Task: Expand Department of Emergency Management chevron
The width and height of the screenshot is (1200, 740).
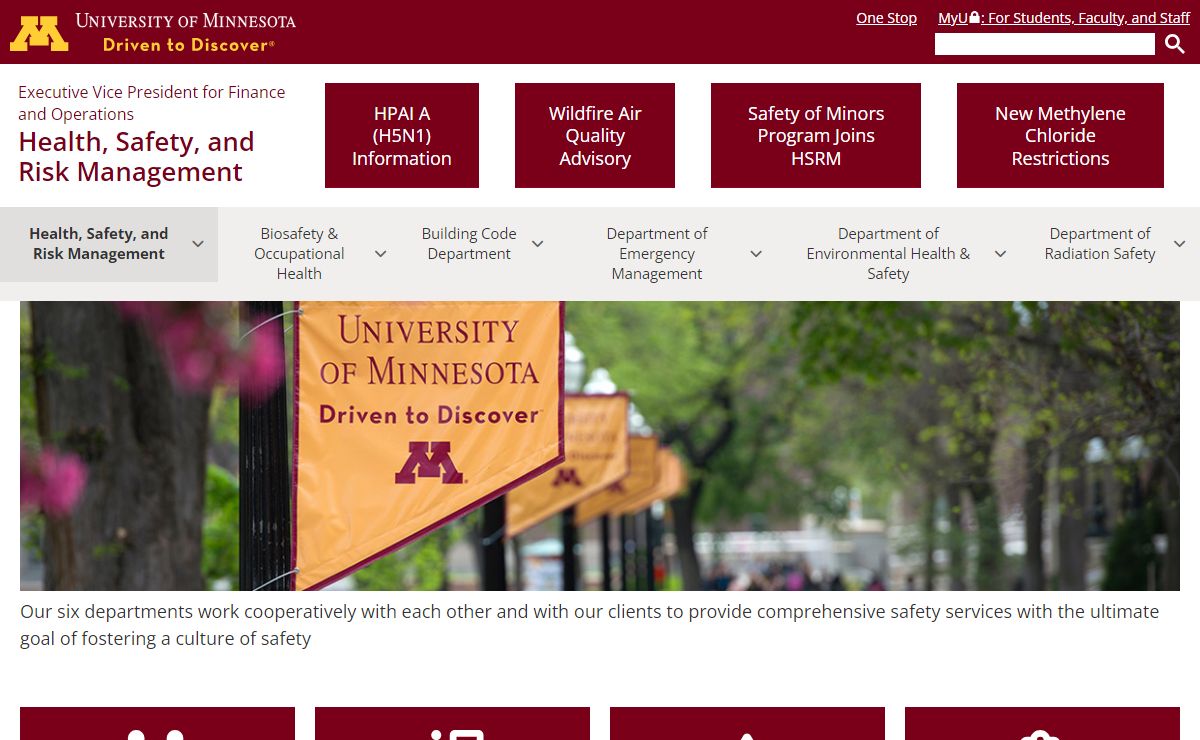Action: point(756,254)
